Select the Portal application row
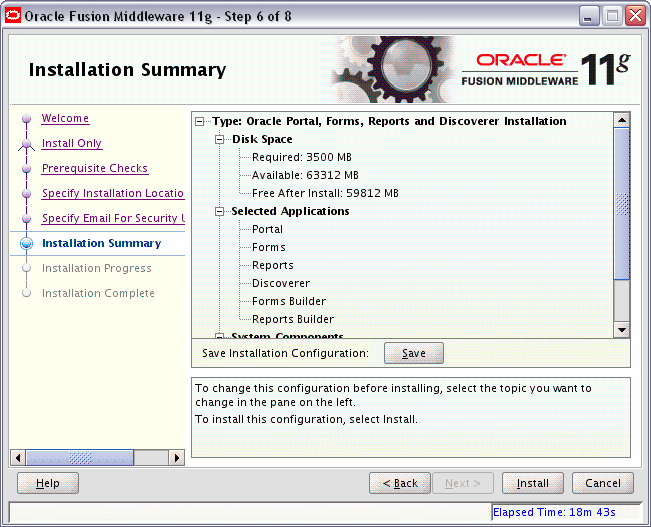 tap(267, 229)
